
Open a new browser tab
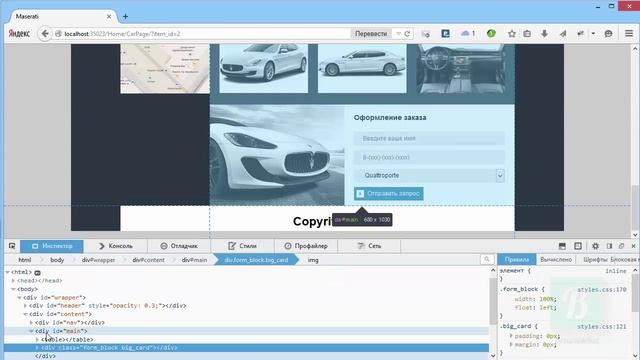[x=125, y=16]
